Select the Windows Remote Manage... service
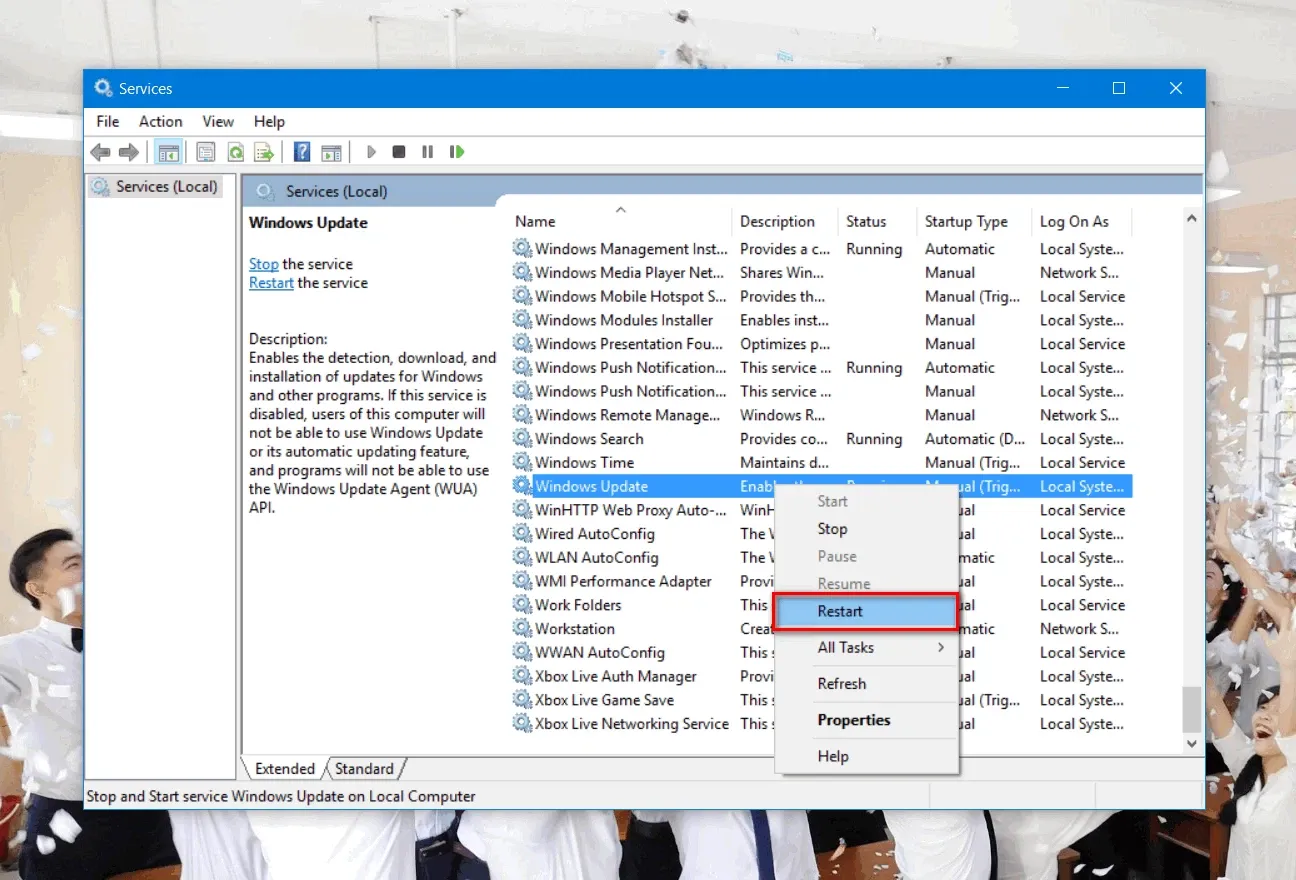1296x880 pixels. tap(820, 415)
